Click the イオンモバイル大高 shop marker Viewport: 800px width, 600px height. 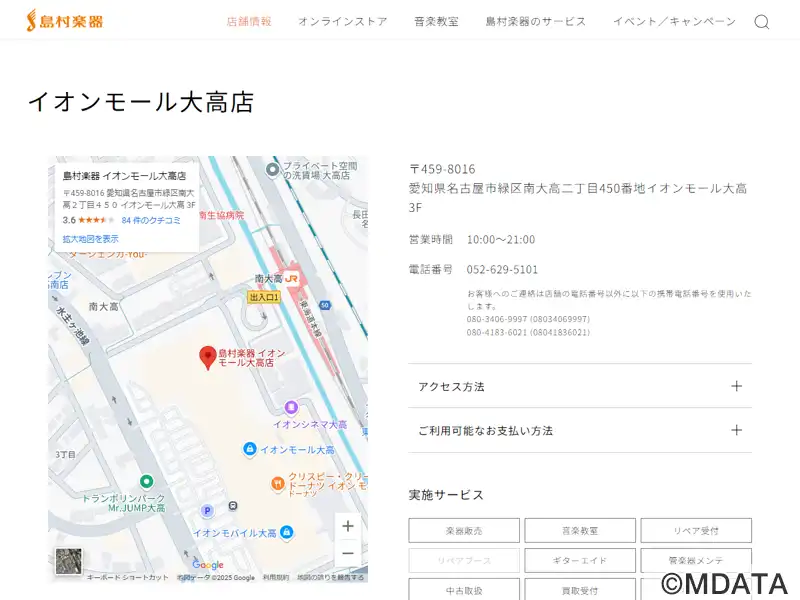click(287, 532)
